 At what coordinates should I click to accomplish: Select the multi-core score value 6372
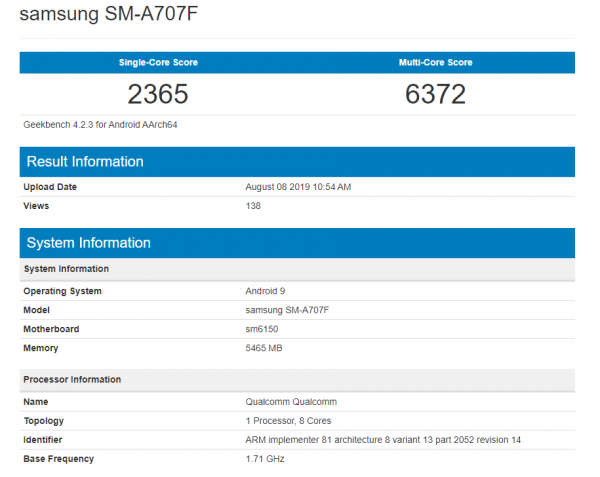(x=435, y=94)
